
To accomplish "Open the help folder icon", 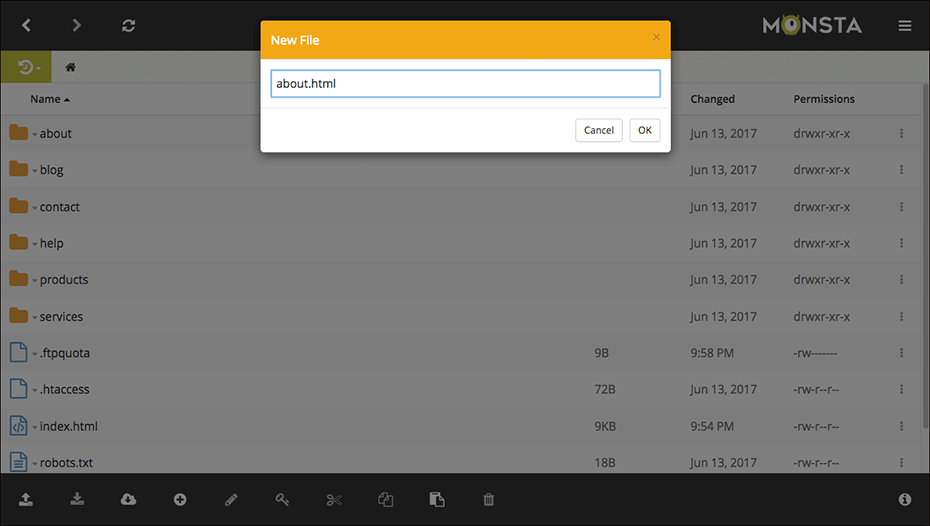I will [x=18, y=242].
